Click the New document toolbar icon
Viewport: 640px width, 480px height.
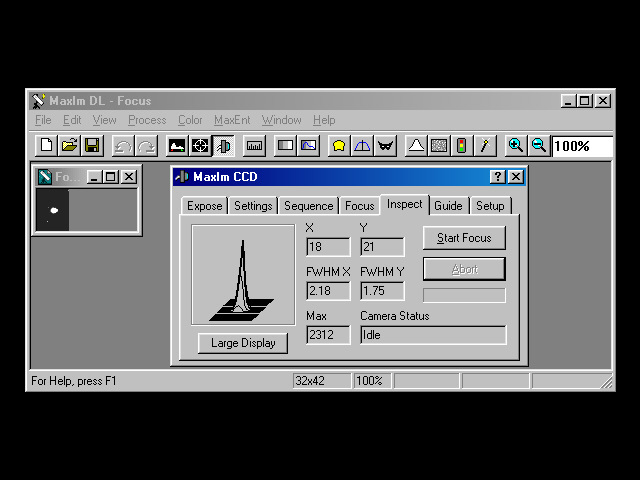click(x=46, y=146)
